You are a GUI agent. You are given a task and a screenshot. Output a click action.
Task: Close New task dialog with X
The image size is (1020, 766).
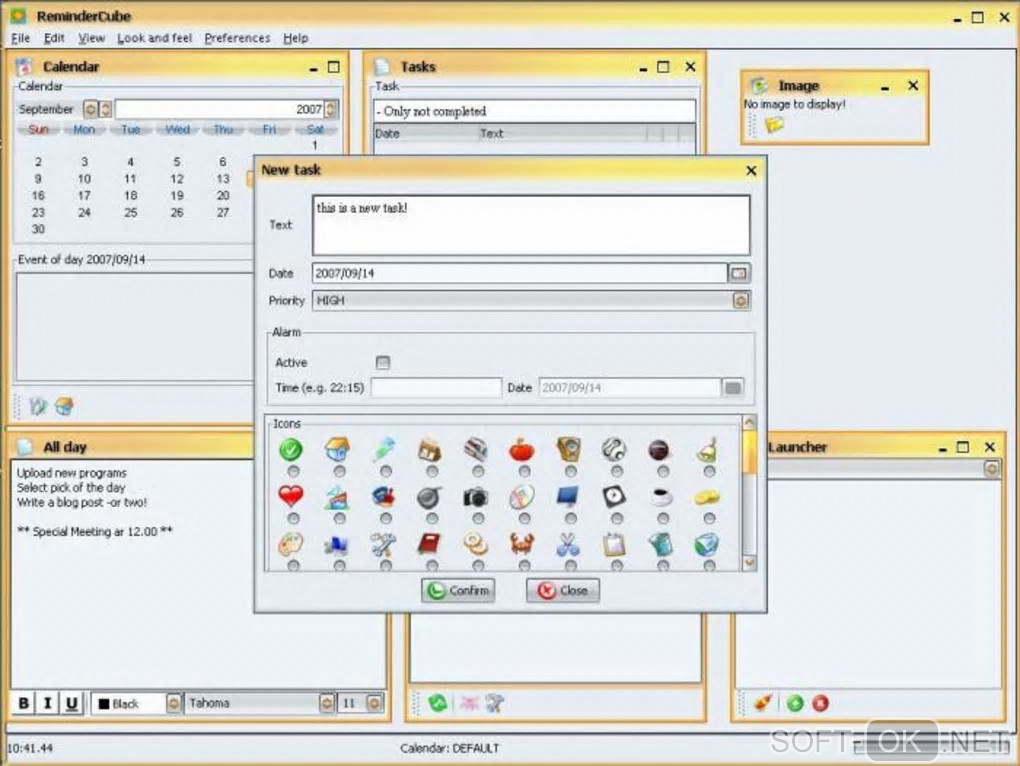coord(751,170)
